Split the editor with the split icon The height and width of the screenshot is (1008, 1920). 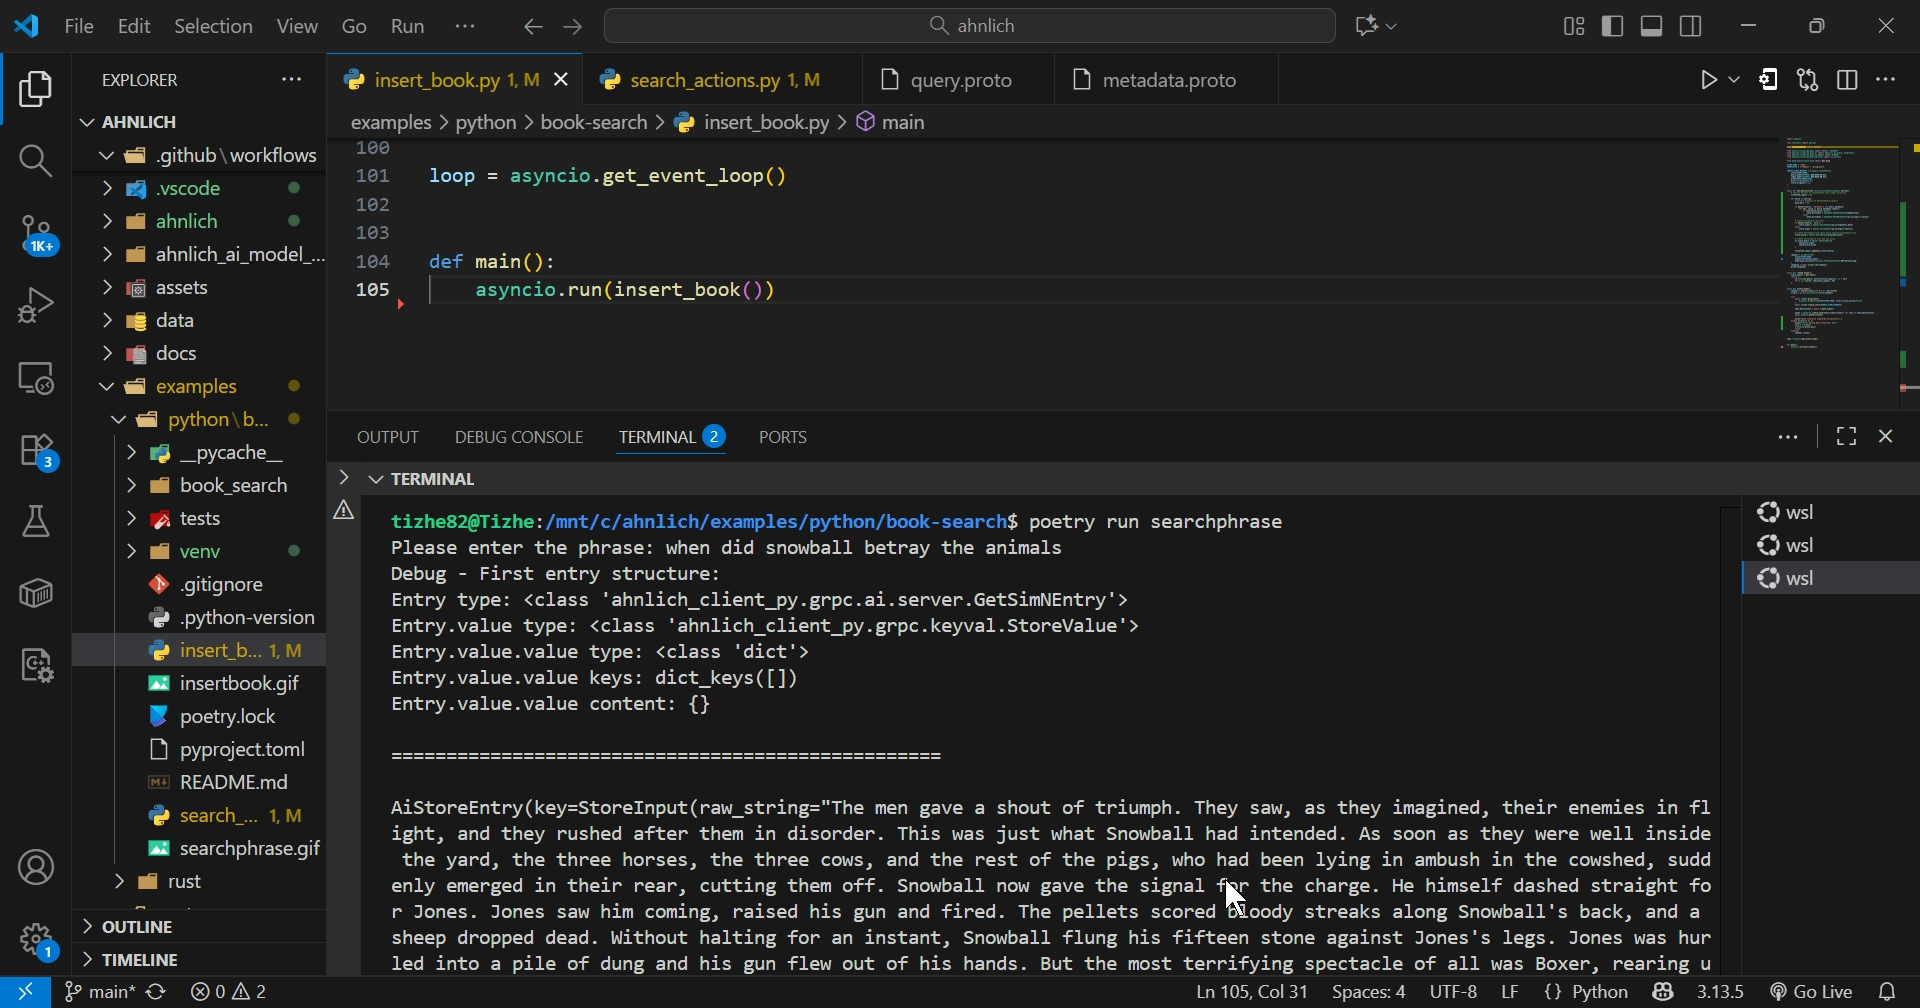(x=1848, y=80)
